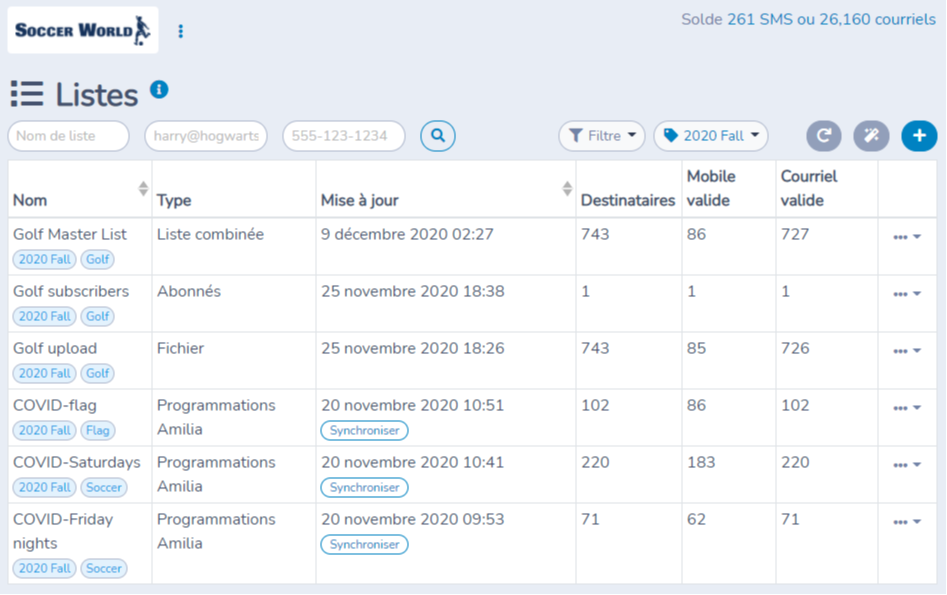947x595 pixels.
Task: Click Synchroniser for COVID-Friday nights list
Action: (364, 544)
